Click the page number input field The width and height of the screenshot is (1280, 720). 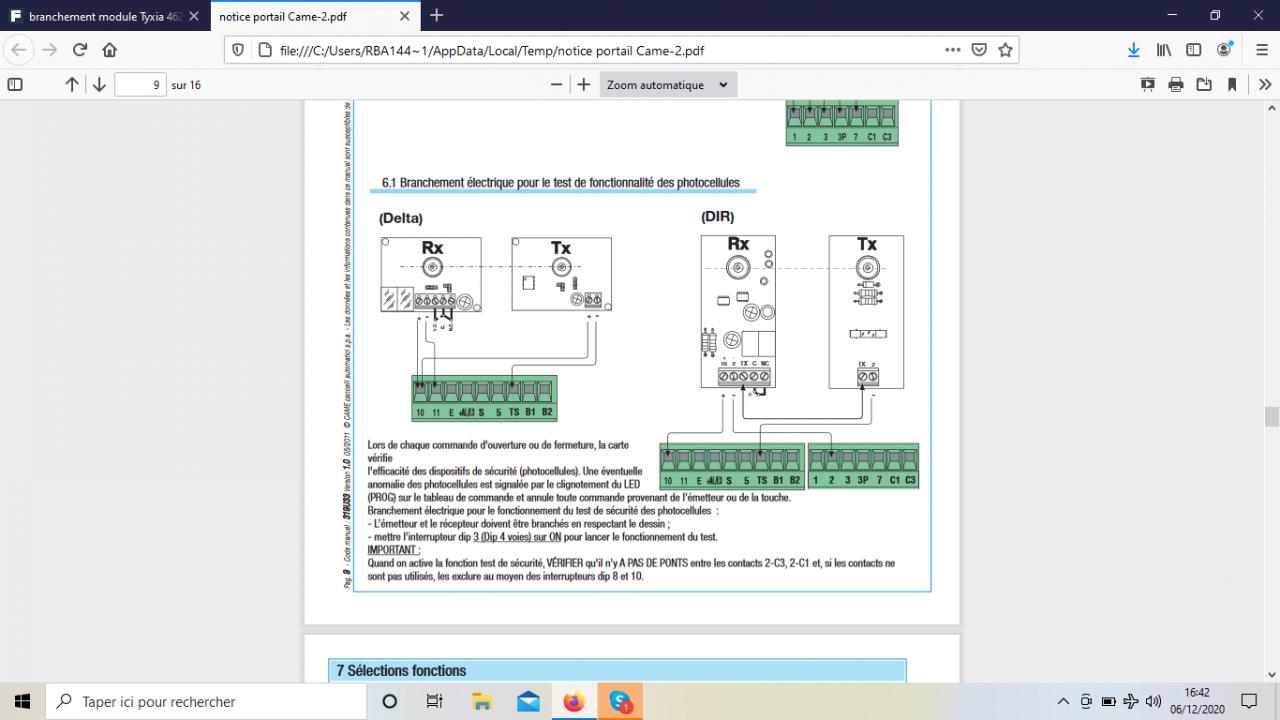coord(140,85)
